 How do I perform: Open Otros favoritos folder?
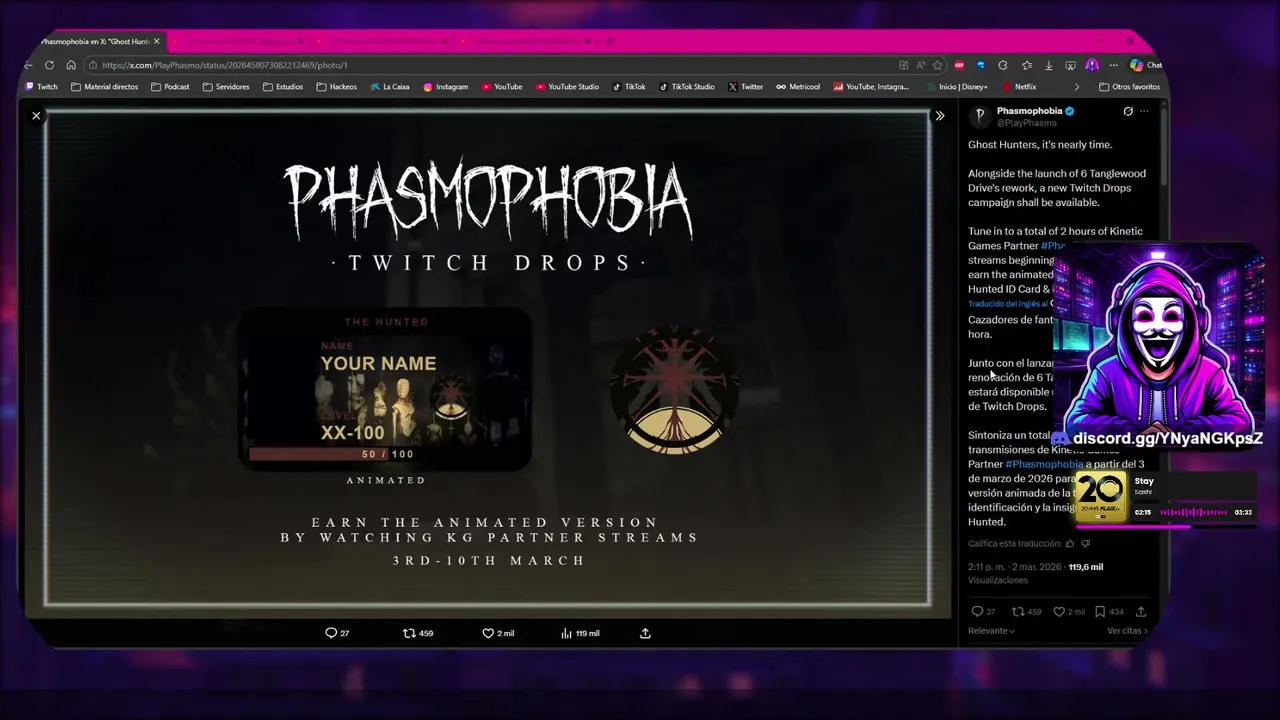click(1130, 87)
